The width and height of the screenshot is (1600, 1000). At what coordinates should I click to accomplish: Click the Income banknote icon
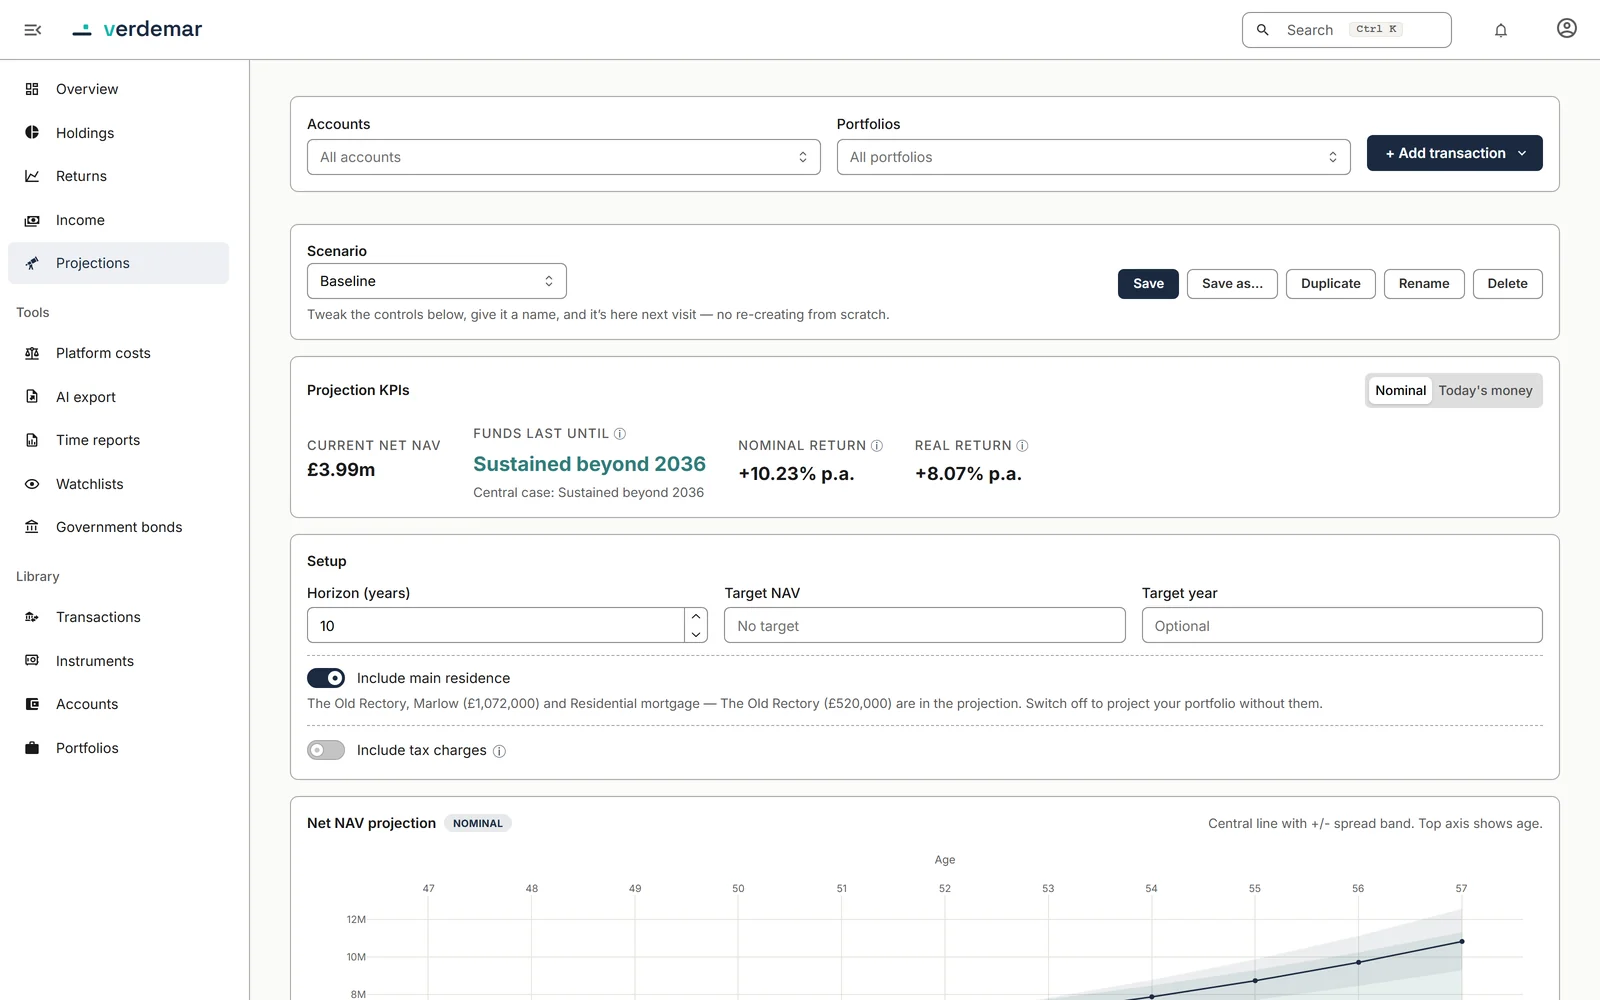click(x=32, y=220)
